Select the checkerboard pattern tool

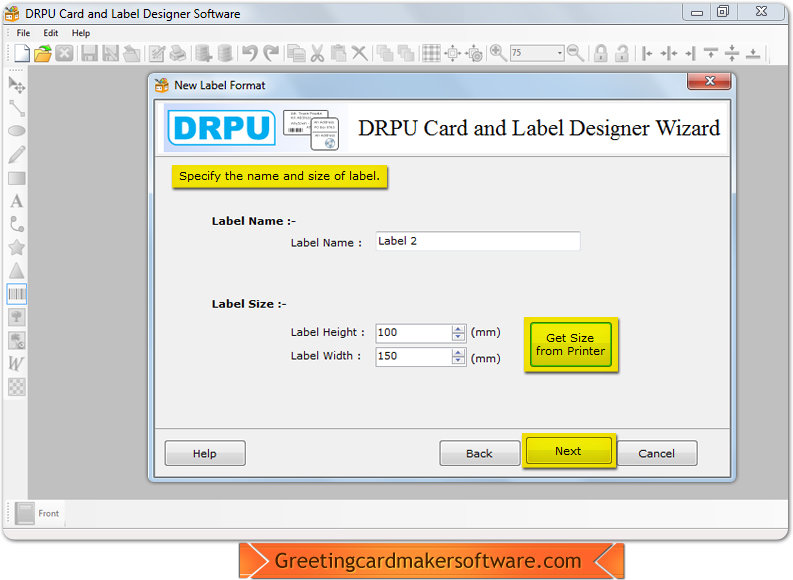click(17, 387)
